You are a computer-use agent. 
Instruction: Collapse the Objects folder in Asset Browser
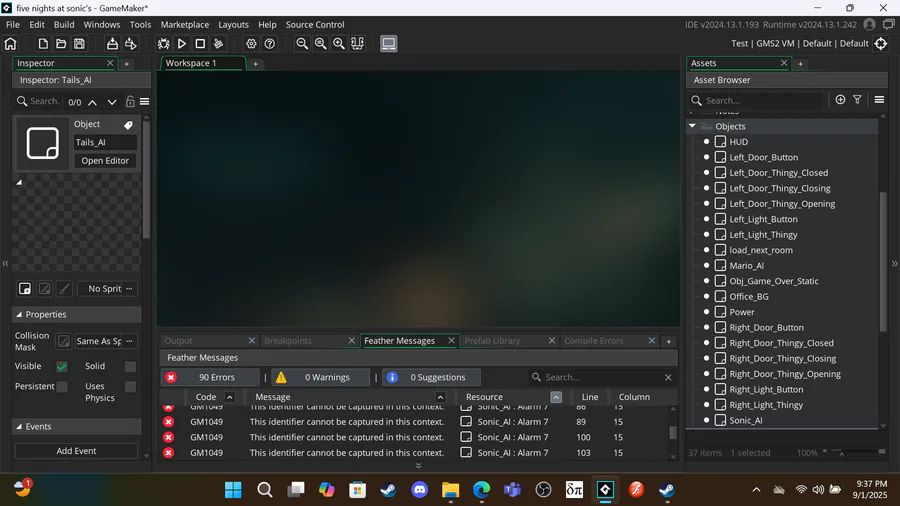tap(692, 126)
